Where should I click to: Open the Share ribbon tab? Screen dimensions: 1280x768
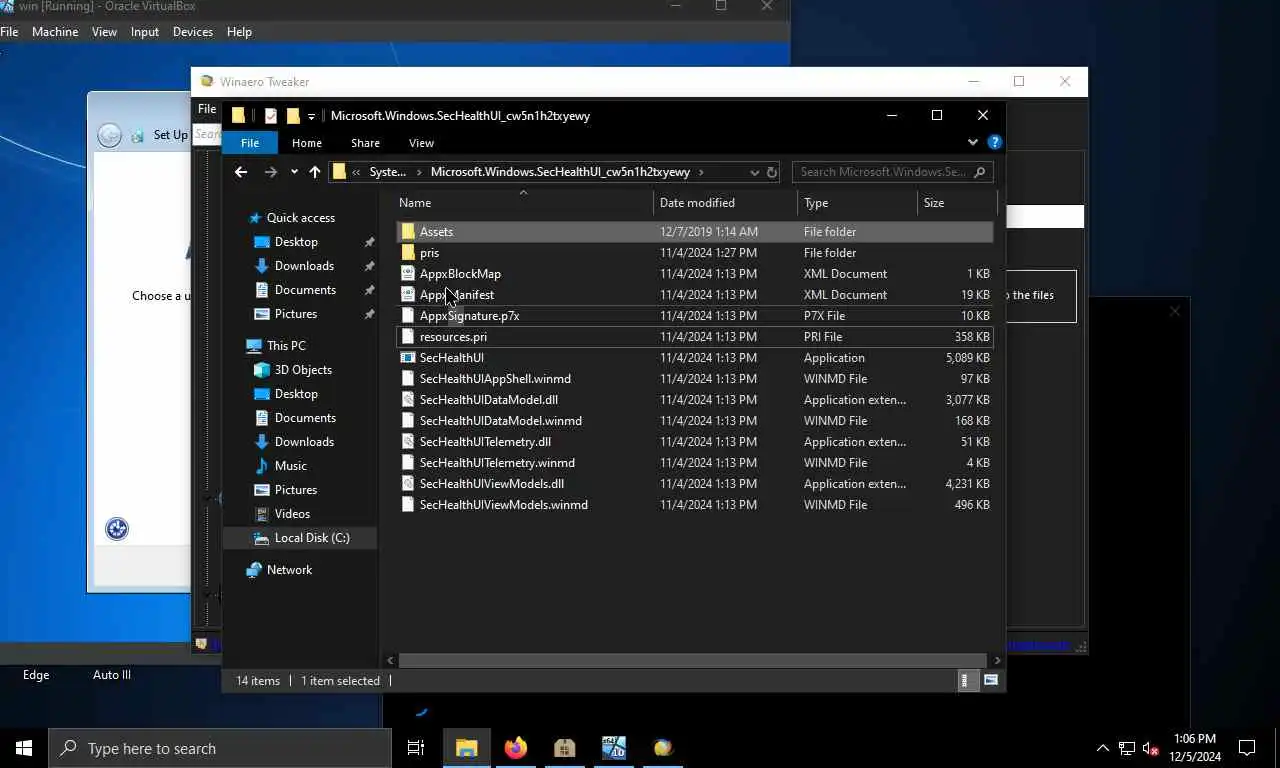[x=365, y=143]
